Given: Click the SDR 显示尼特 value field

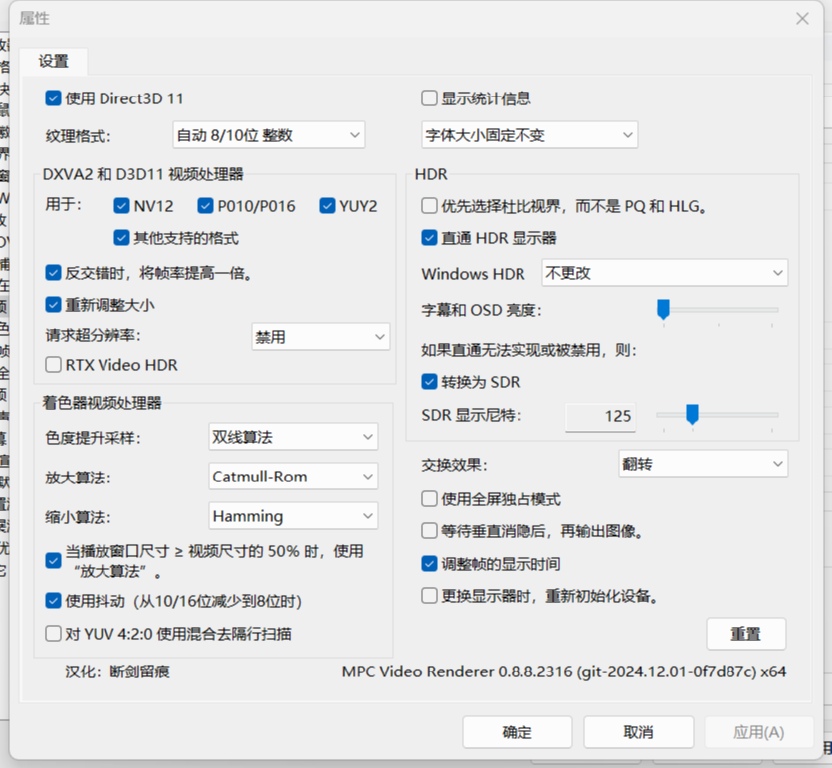Looking at the screenshot, I should tap(602, 416).
